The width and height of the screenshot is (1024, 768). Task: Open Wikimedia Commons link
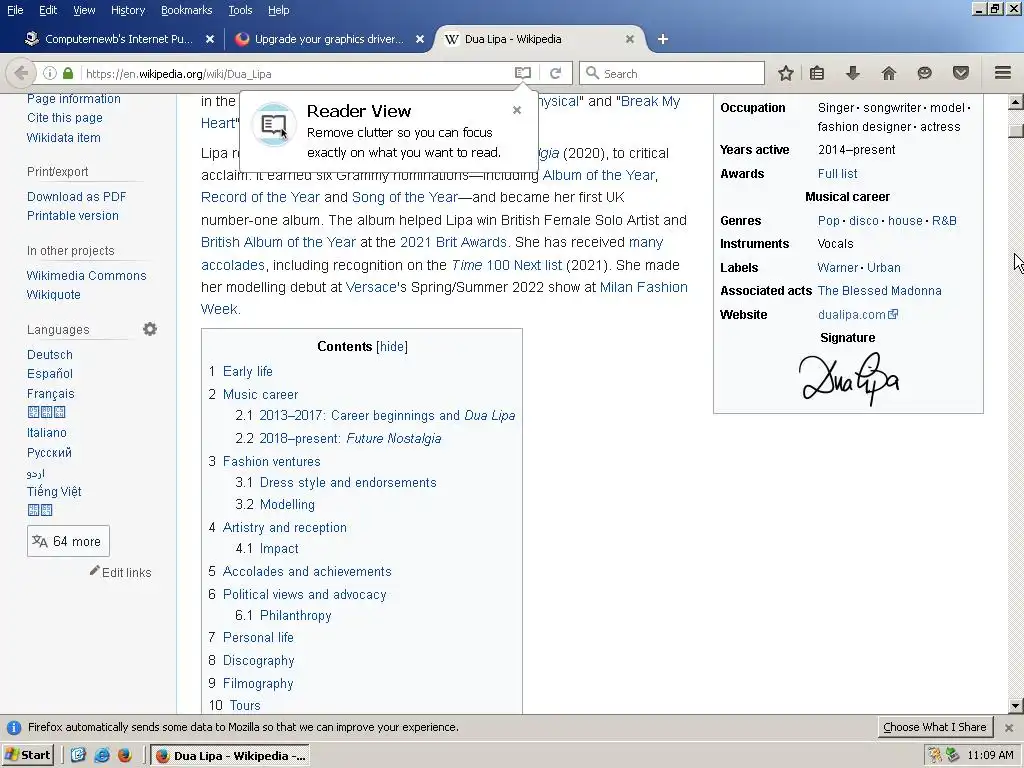click(x=86, y=276)
